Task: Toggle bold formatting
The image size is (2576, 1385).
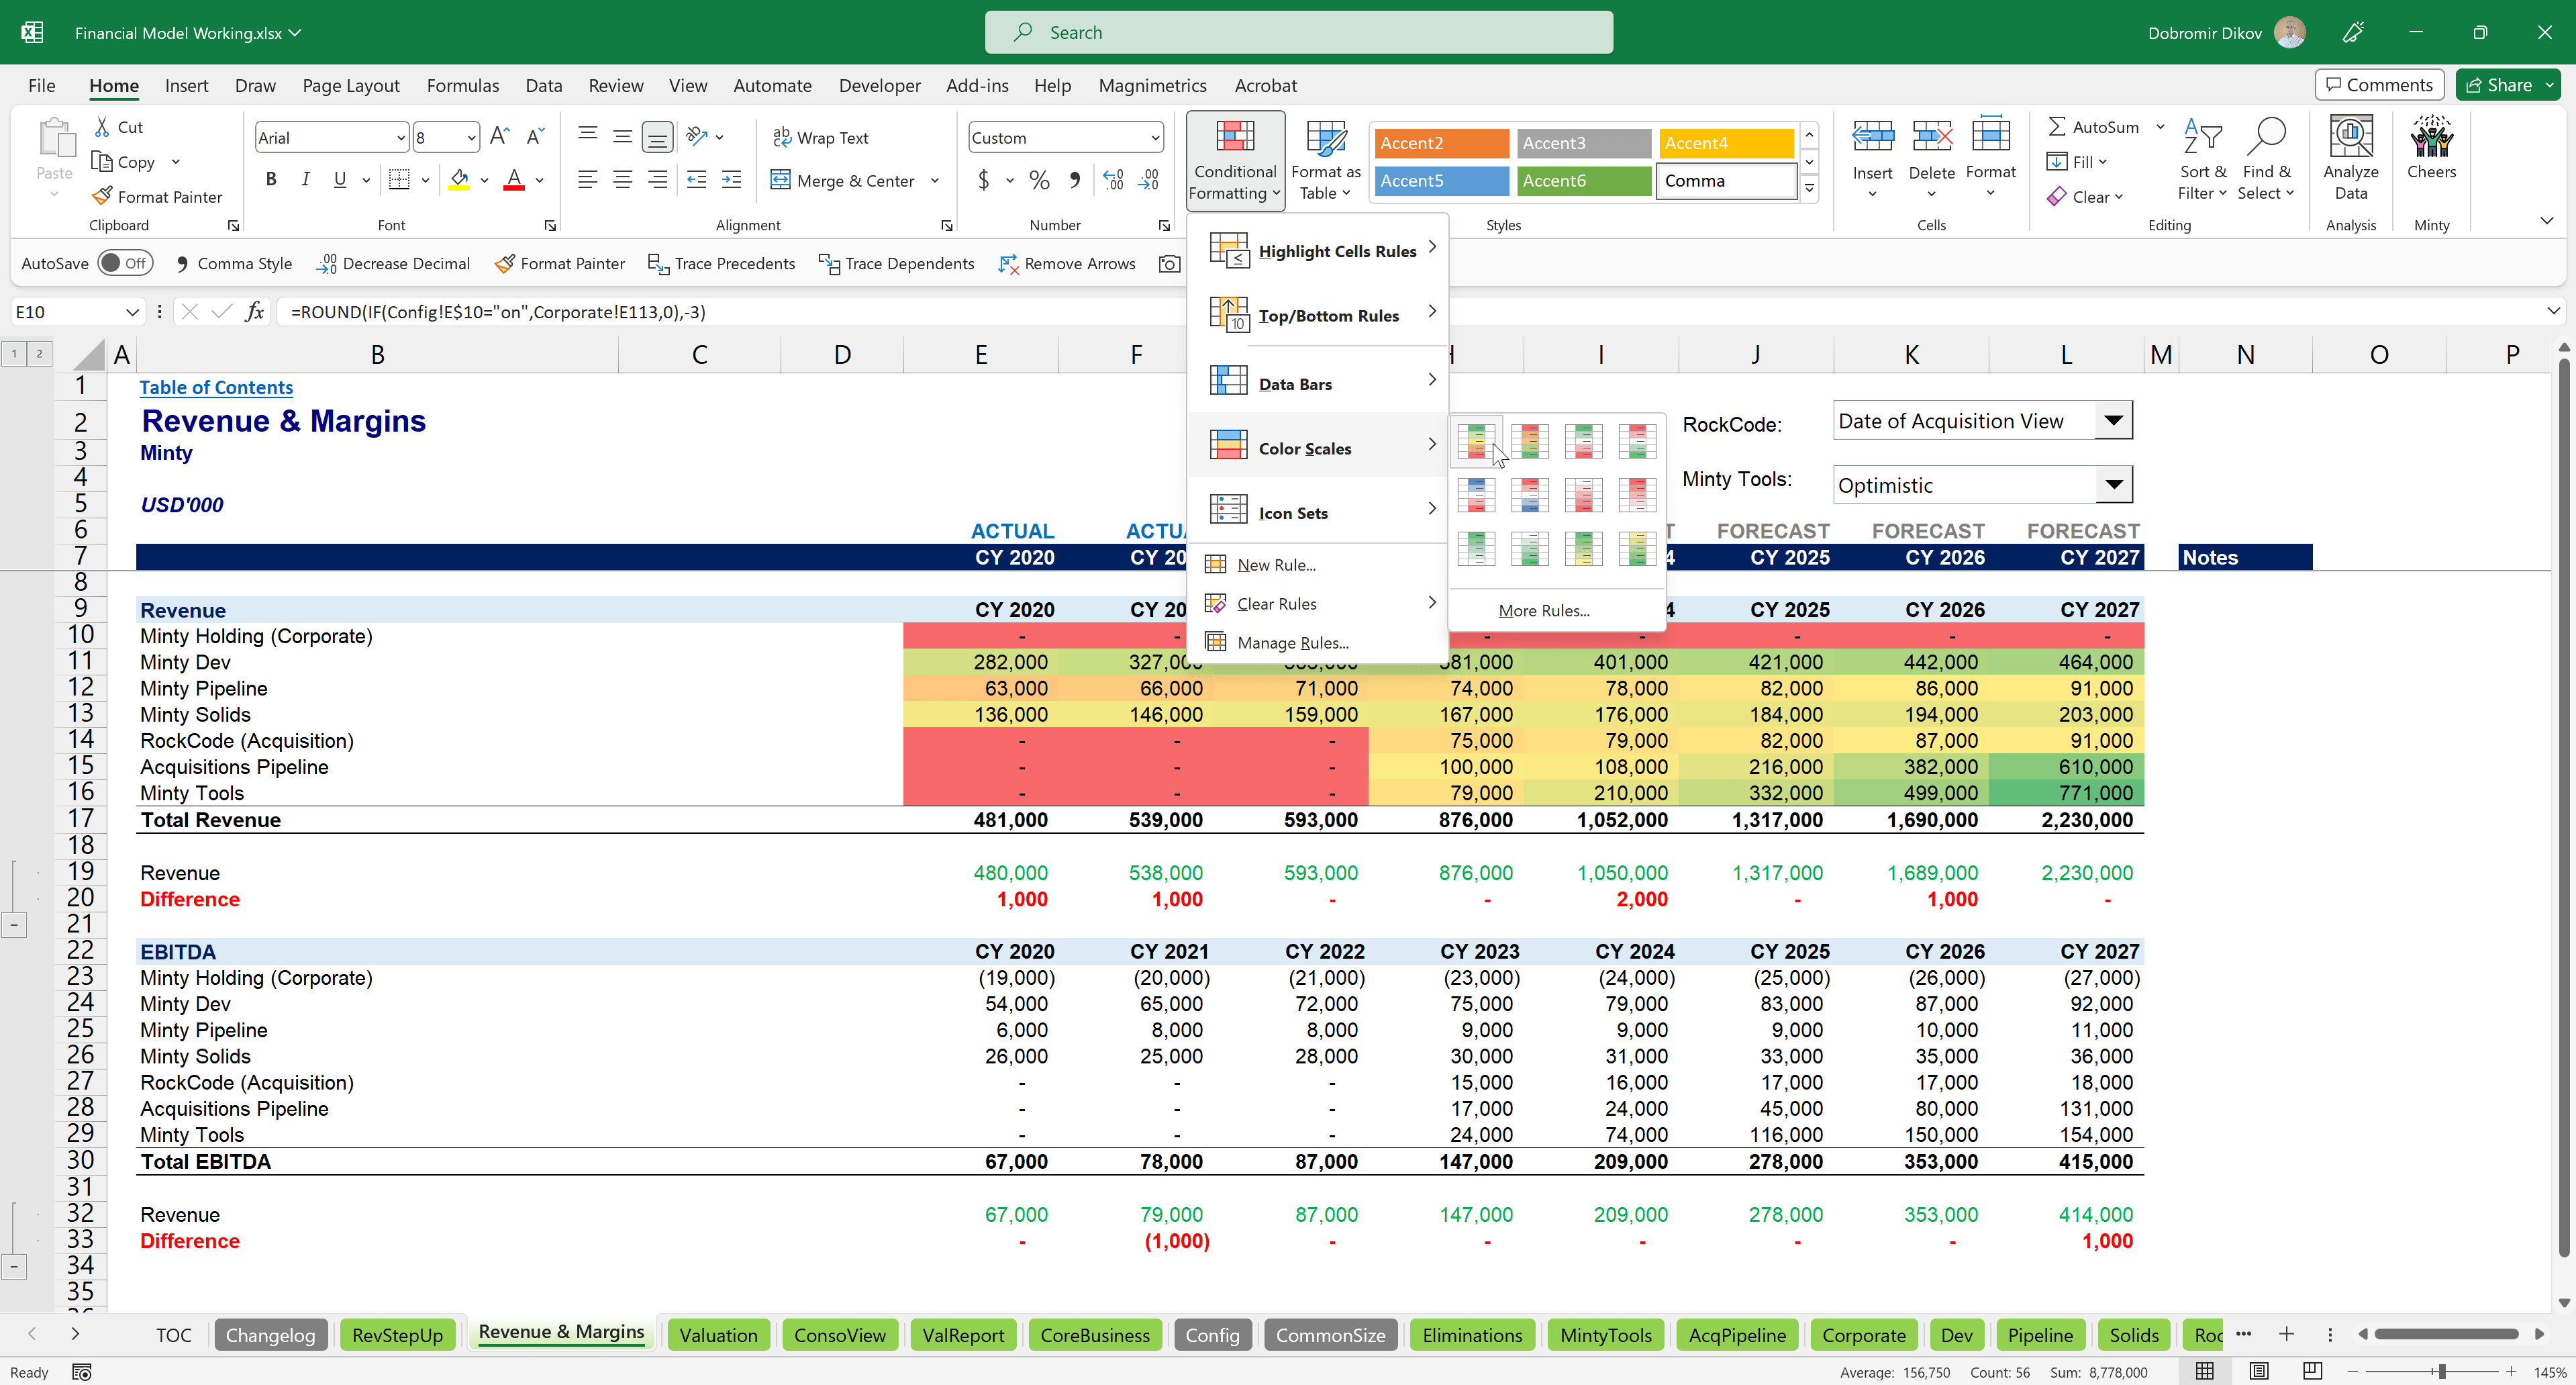Action: (271, 179)
